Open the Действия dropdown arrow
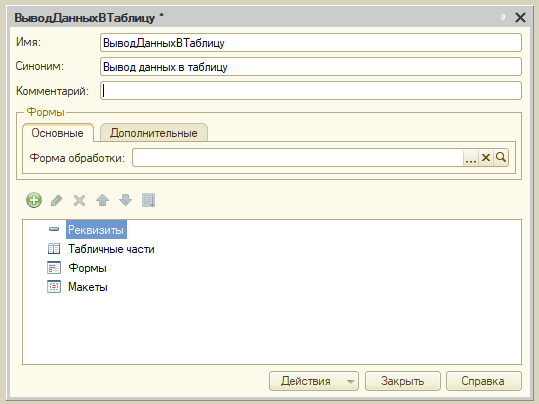539x404 pixels. [350, 381]
